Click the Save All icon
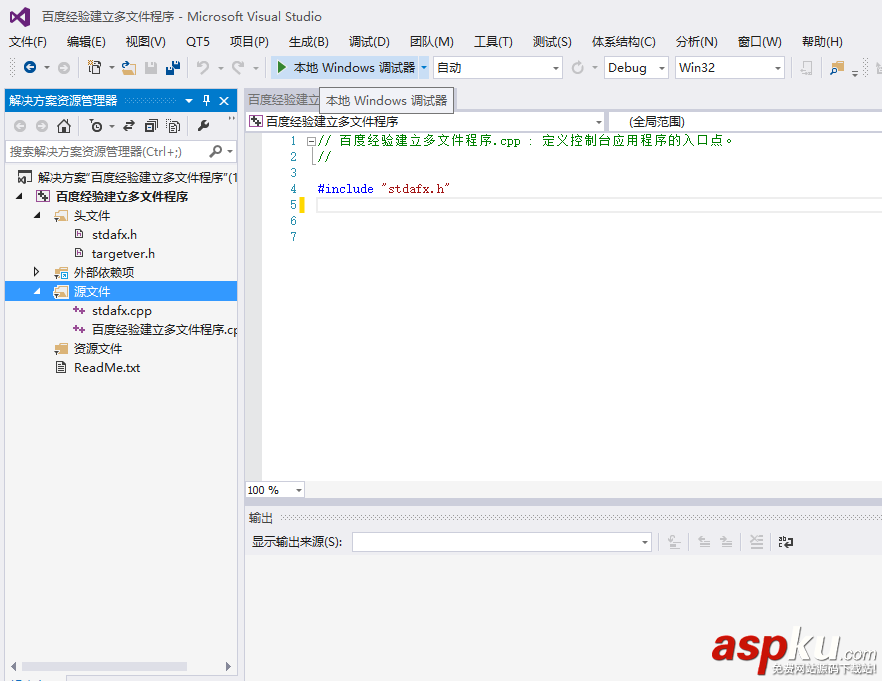 click(173, 67)
